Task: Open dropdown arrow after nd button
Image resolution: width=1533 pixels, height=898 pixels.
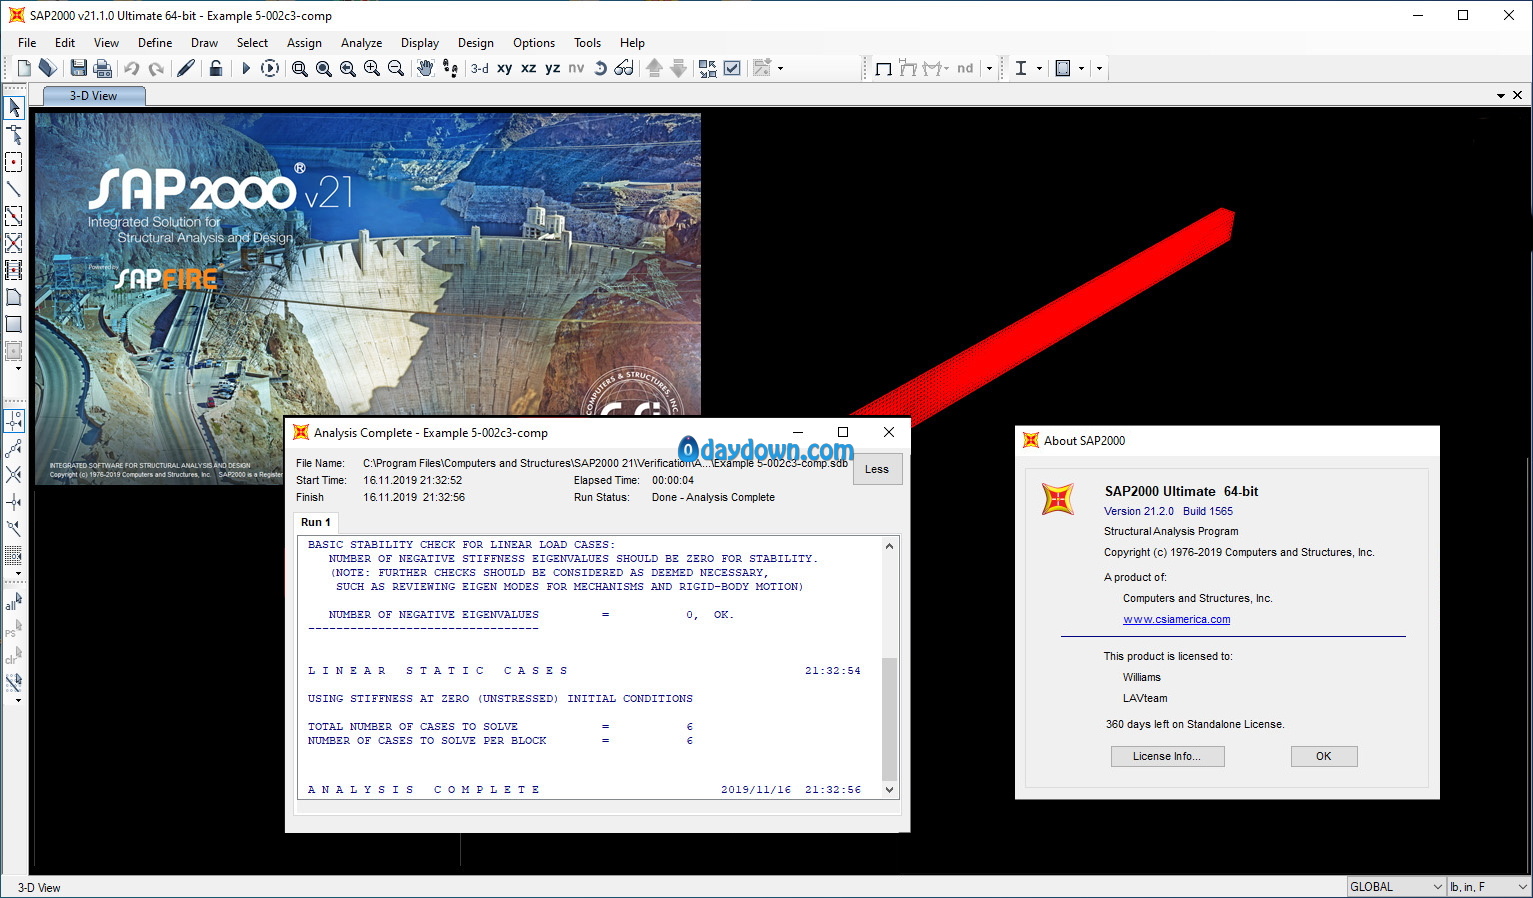Action: click(x=990, y=68)
